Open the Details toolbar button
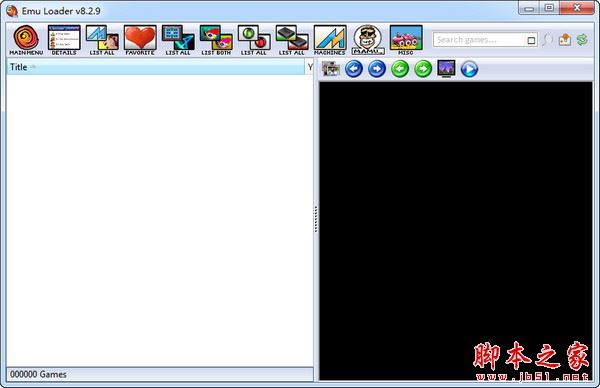The width and height of the screenshot is (600, 388). tap(64, 40)
